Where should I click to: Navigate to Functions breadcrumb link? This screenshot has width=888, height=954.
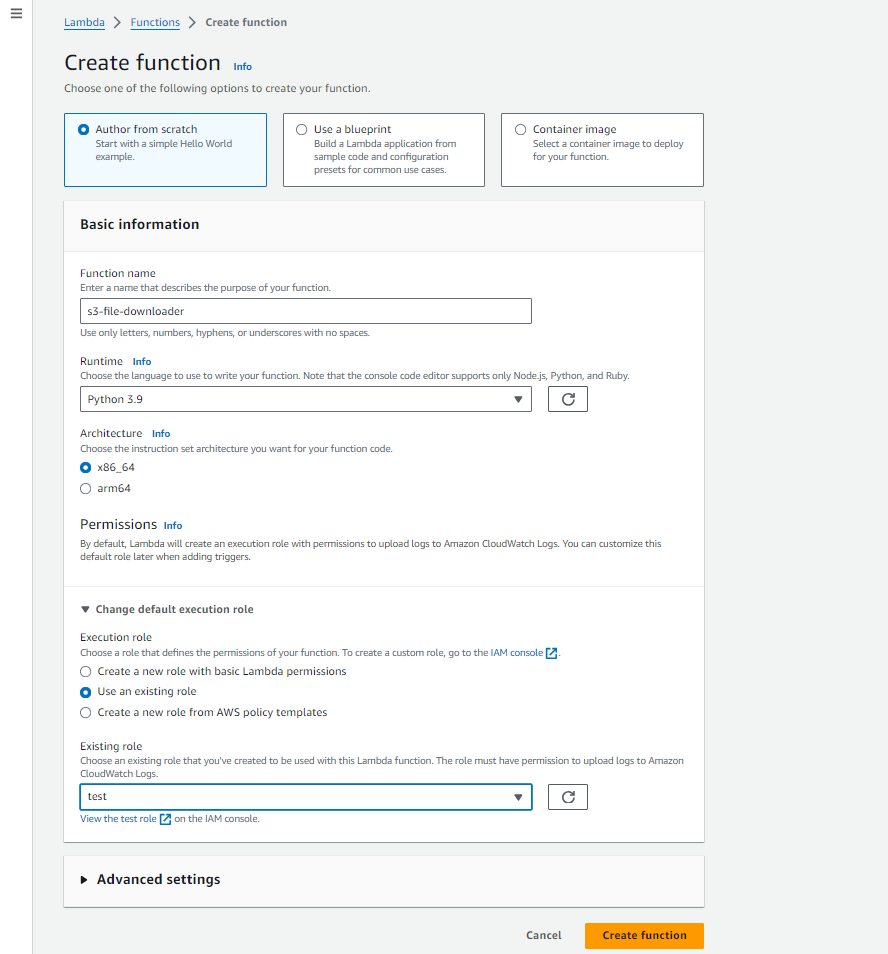[155, 22]
